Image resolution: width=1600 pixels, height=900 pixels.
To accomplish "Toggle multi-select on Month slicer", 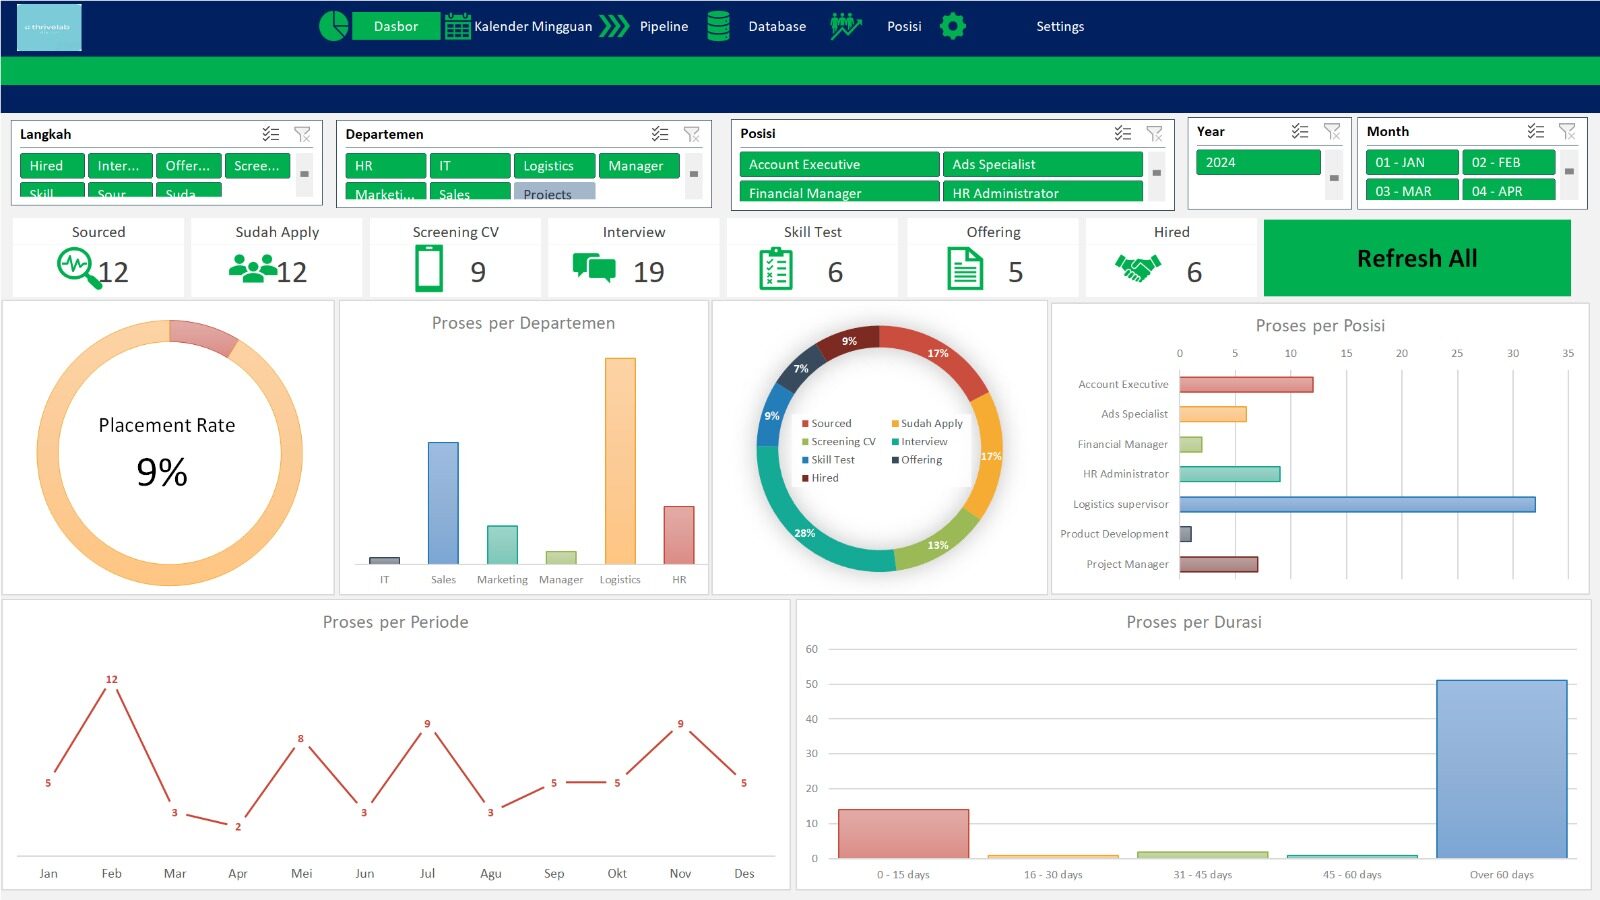I will [x=1535, y=131].
